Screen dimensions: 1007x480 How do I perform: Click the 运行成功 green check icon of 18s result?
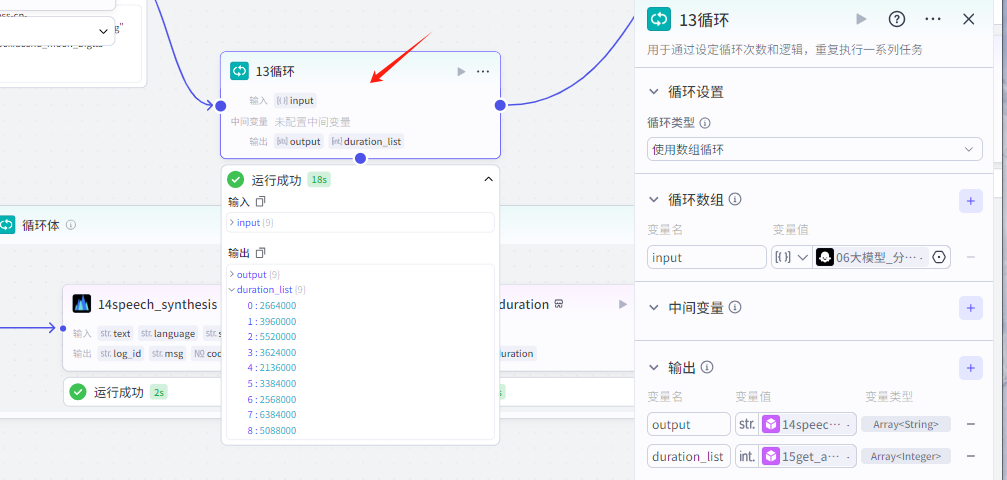point(236,179)
